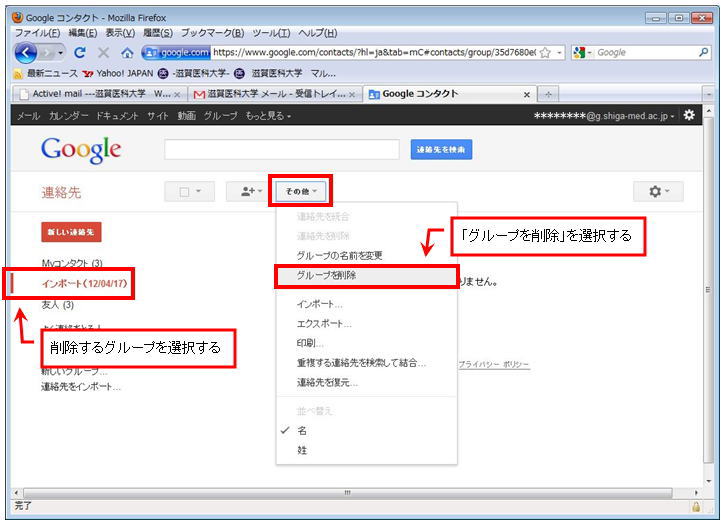Screen dimensions: 723x522
Task: Open the account email dropdown
Action: [x=604, y=116]
